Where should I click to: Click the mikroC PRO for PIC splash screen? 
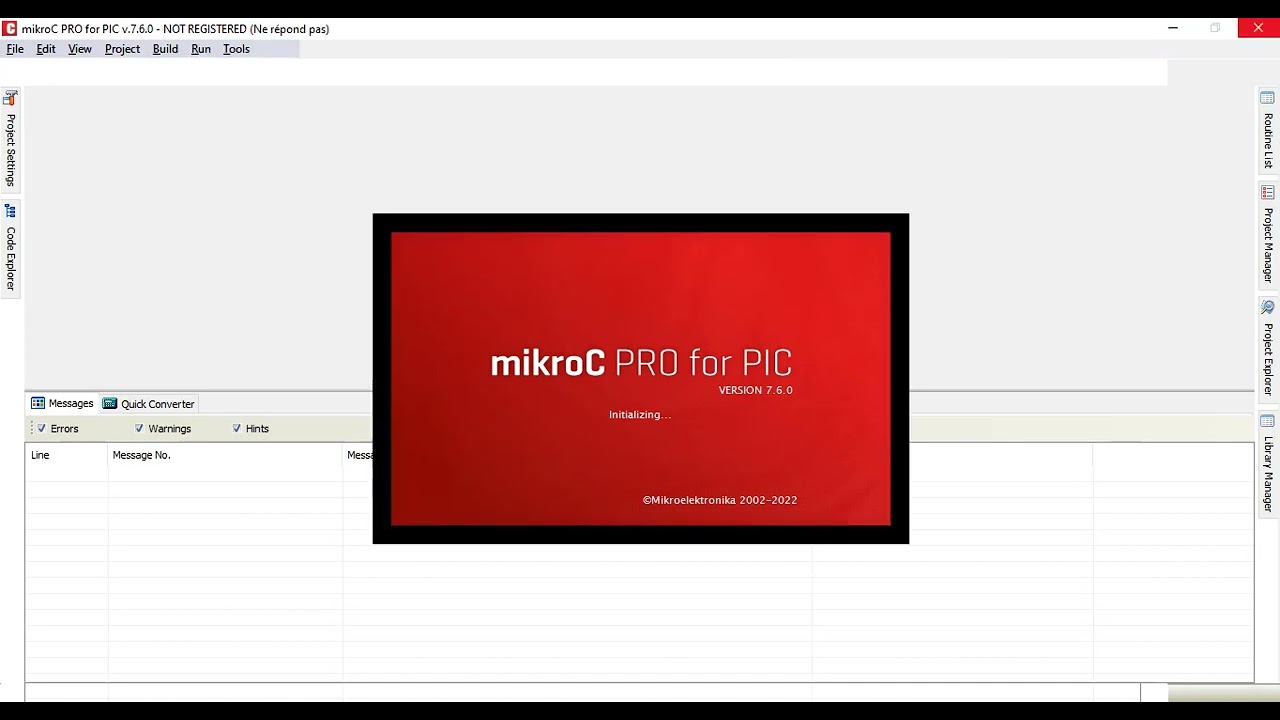(x=641, y=378)
